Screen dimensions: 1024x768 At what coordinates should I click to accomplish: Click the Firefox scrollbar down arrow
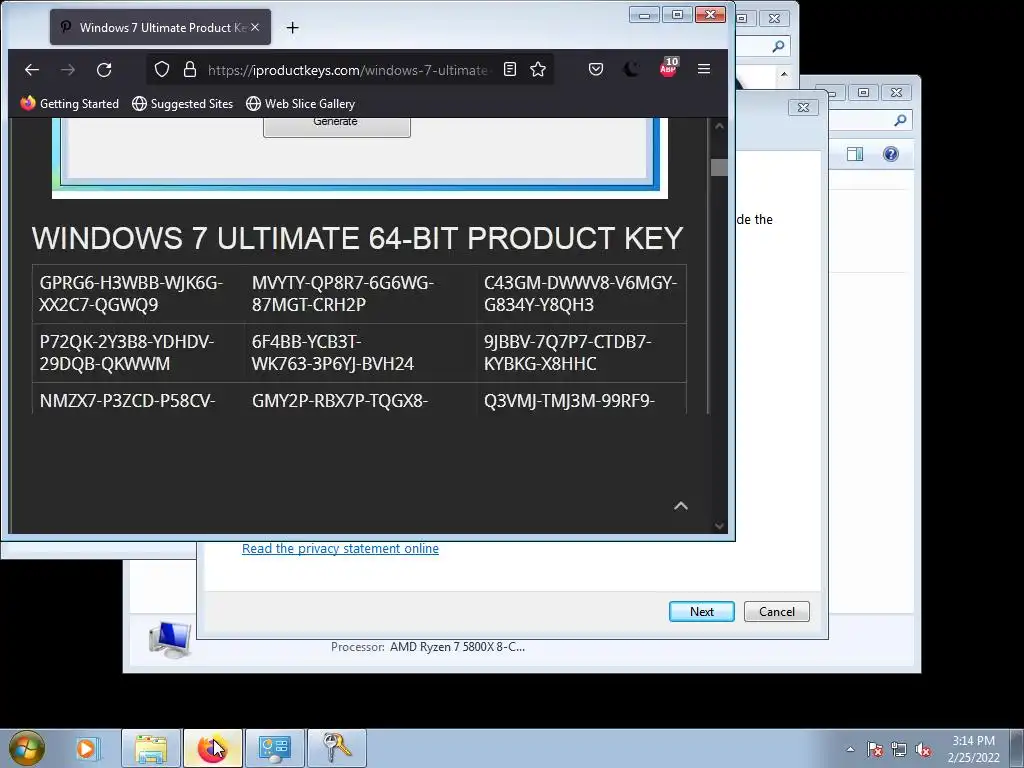click(x=719, y=526)
